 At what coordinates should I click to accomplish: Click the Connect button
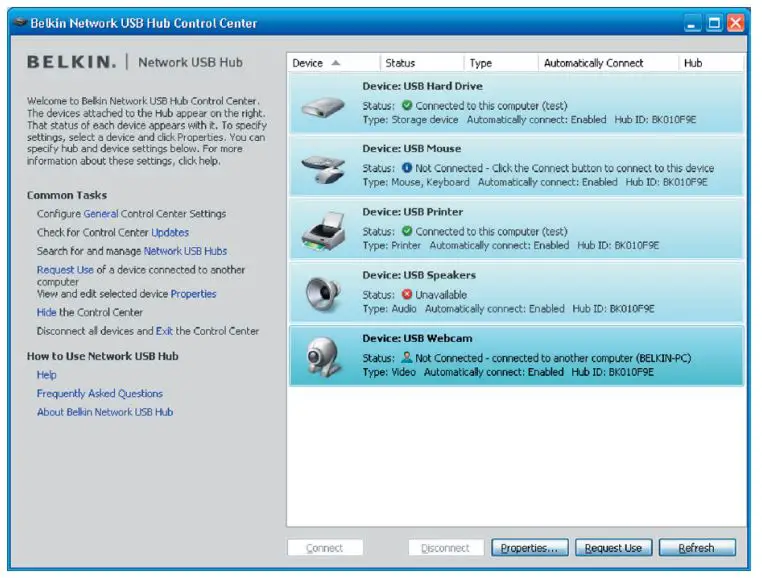click(x=325, y=548)
